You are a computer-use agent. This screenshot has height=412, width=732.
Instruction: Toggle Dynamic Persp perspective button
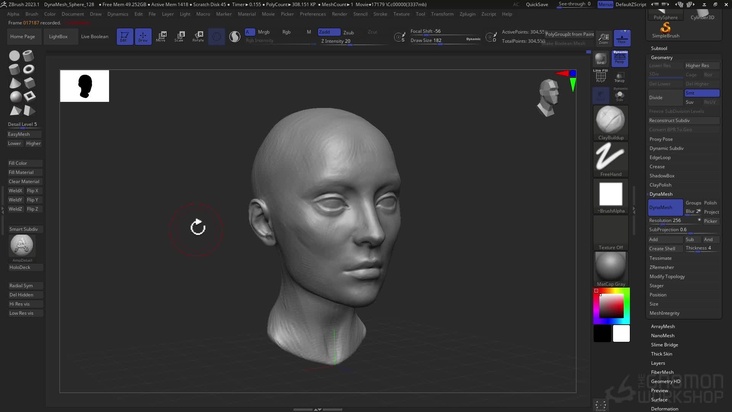pos(620,58)
